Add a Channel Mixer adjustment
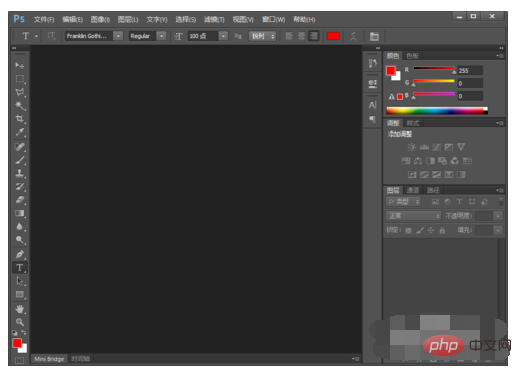 [x=455, y=161]
